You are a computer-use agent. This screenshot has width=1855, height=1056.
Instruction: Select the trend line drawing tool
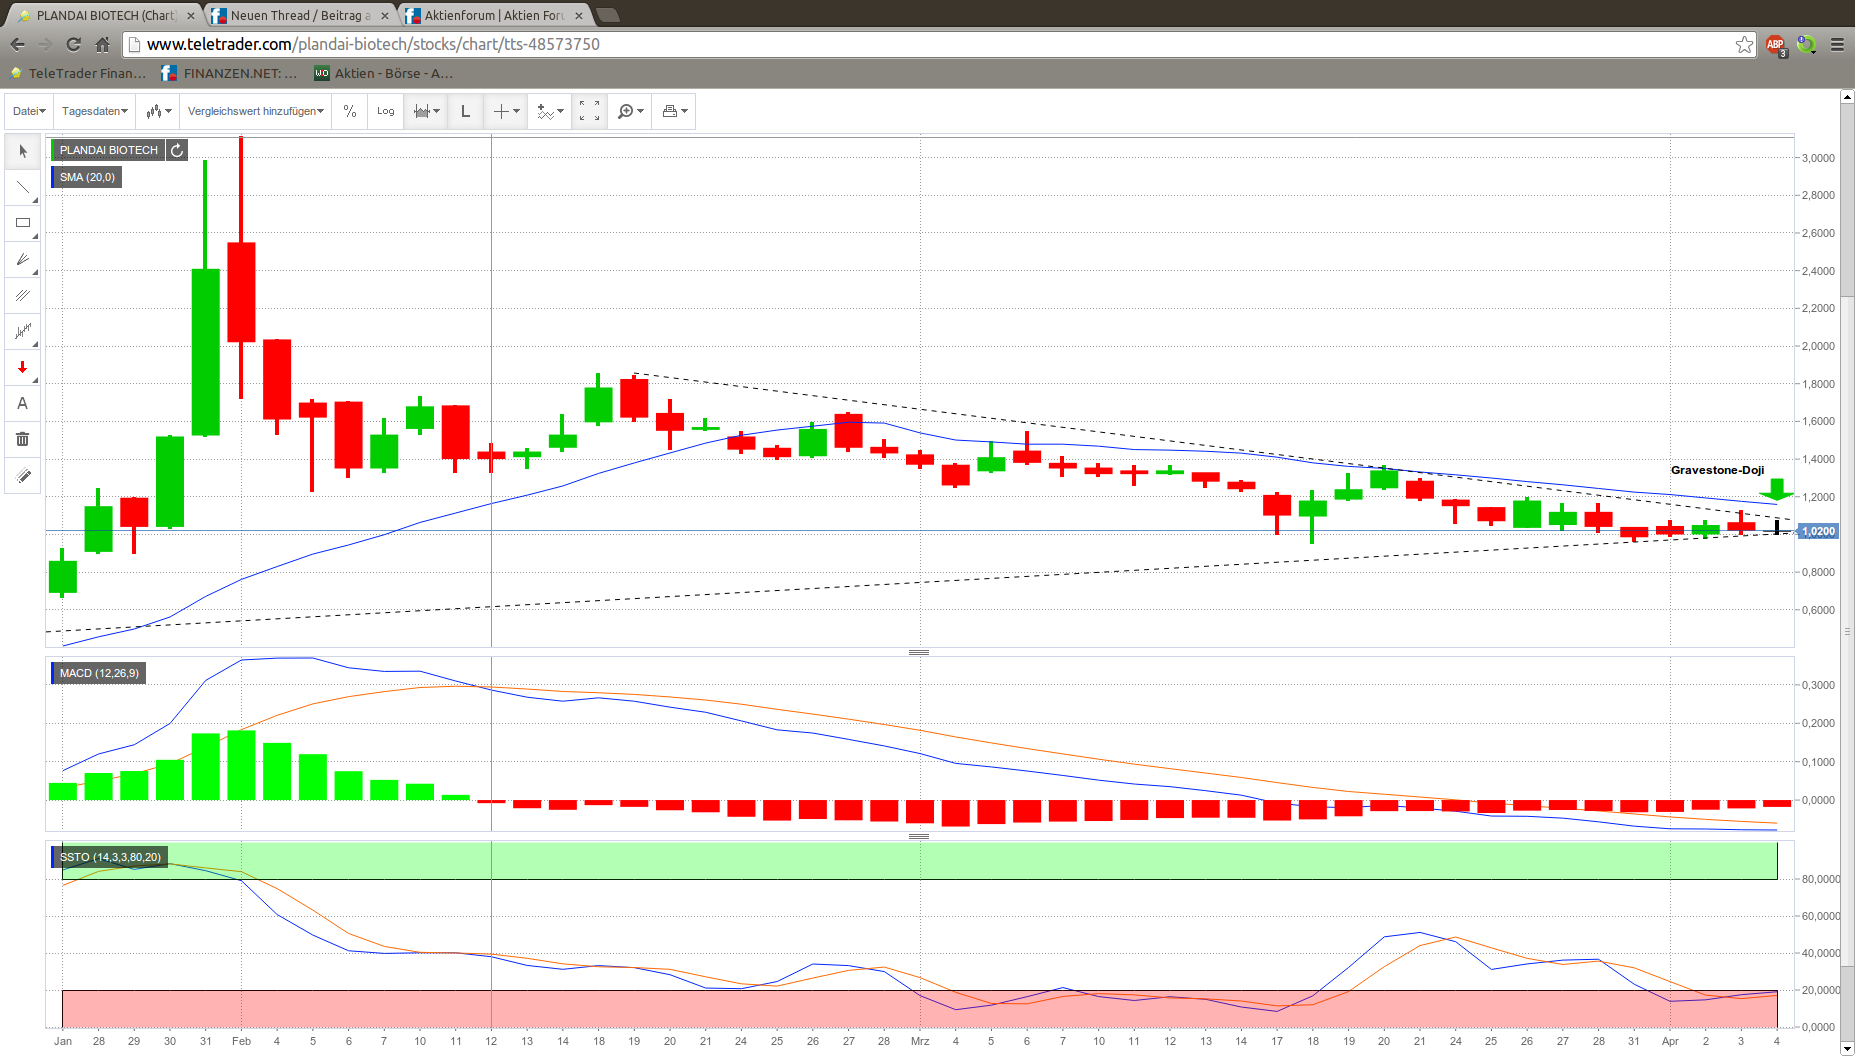coord(23,187)
